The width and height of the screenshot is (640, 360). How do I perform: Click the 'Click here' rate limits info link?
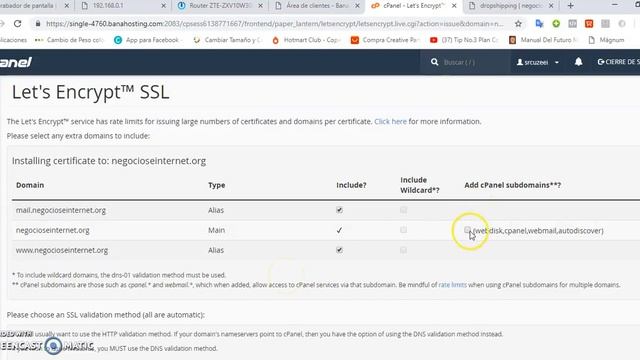(390, 121)
